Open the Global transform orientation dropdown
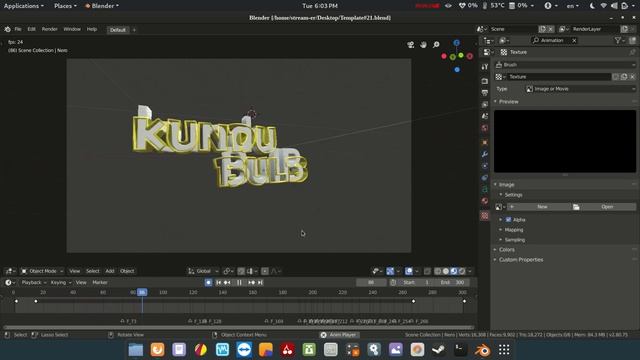Screen dimensions: 640x360 click(203, 271)
